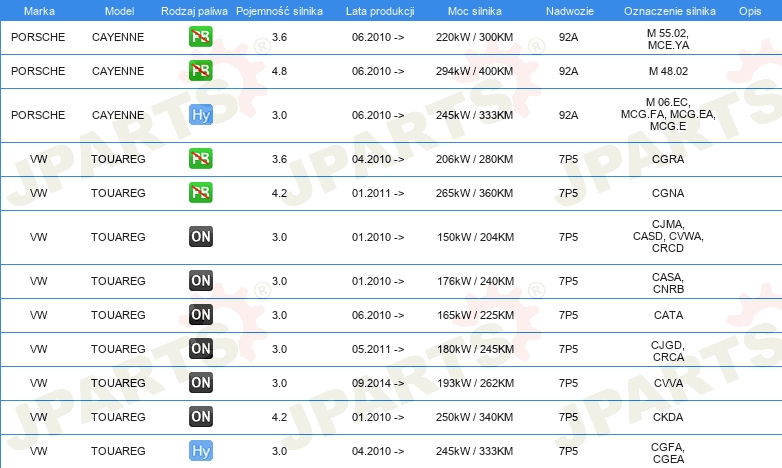The width and height of the screenshot is (782, 468).
Task: Click the 01.2011 -> production date
Action: 378,193
